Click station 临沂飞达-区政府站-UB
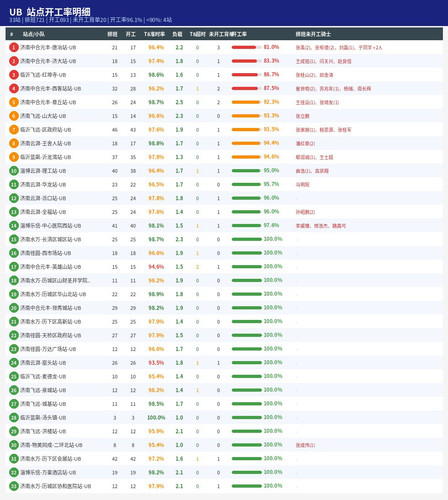Viewport: 448px width, 500px height. click(x=46, y=130)
